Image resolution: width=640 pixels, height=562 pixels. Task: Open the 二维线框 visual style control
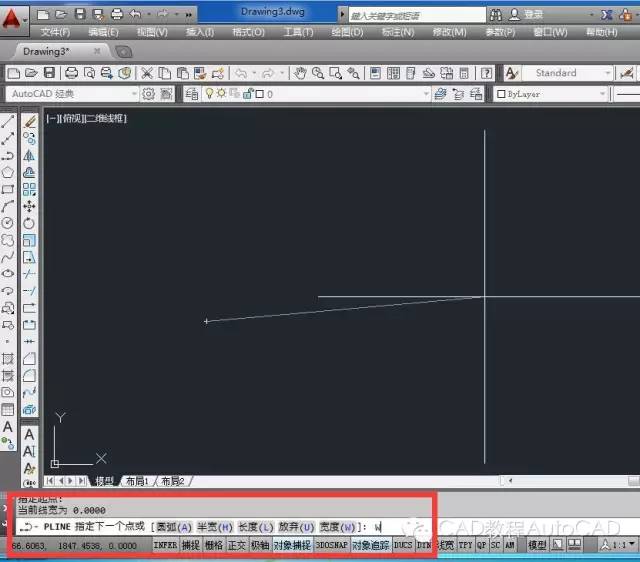pyautogui.click(x=105, y=118)
